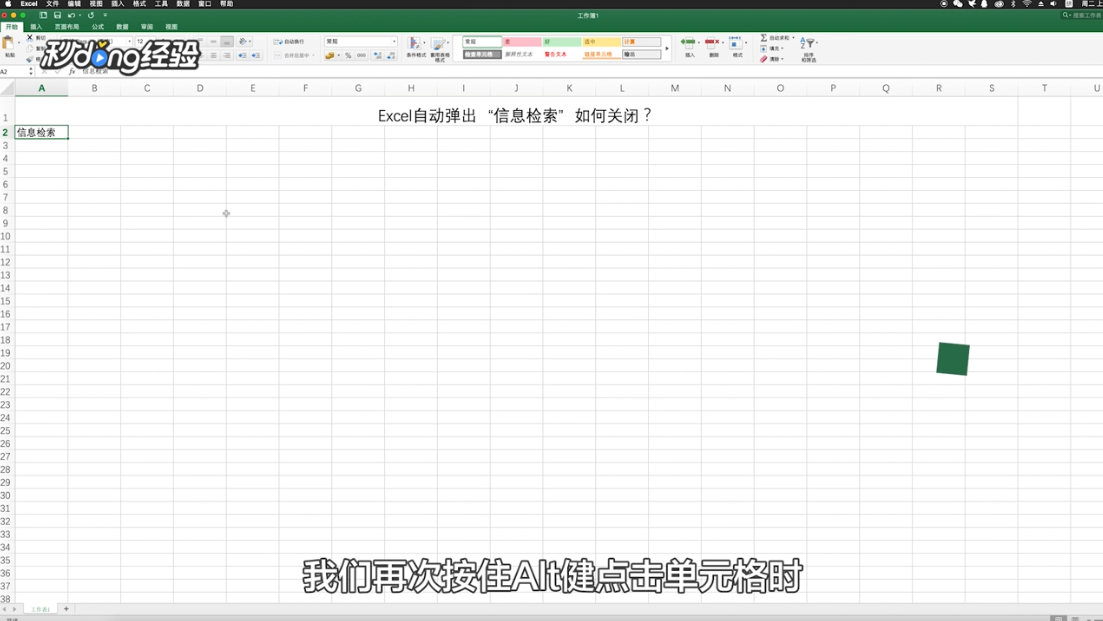Click the percent style icon
1103x621 pixels.
[348, 55]
